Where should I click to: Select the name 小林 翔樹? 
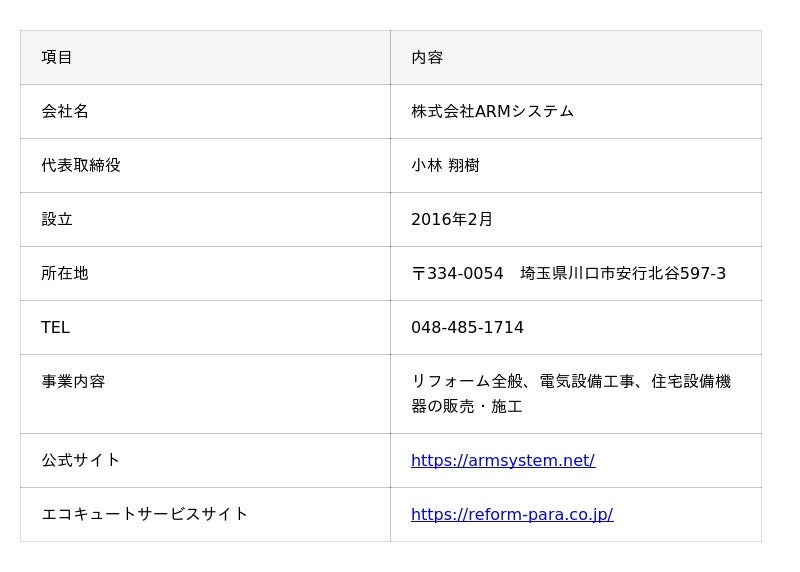point(445,165)
